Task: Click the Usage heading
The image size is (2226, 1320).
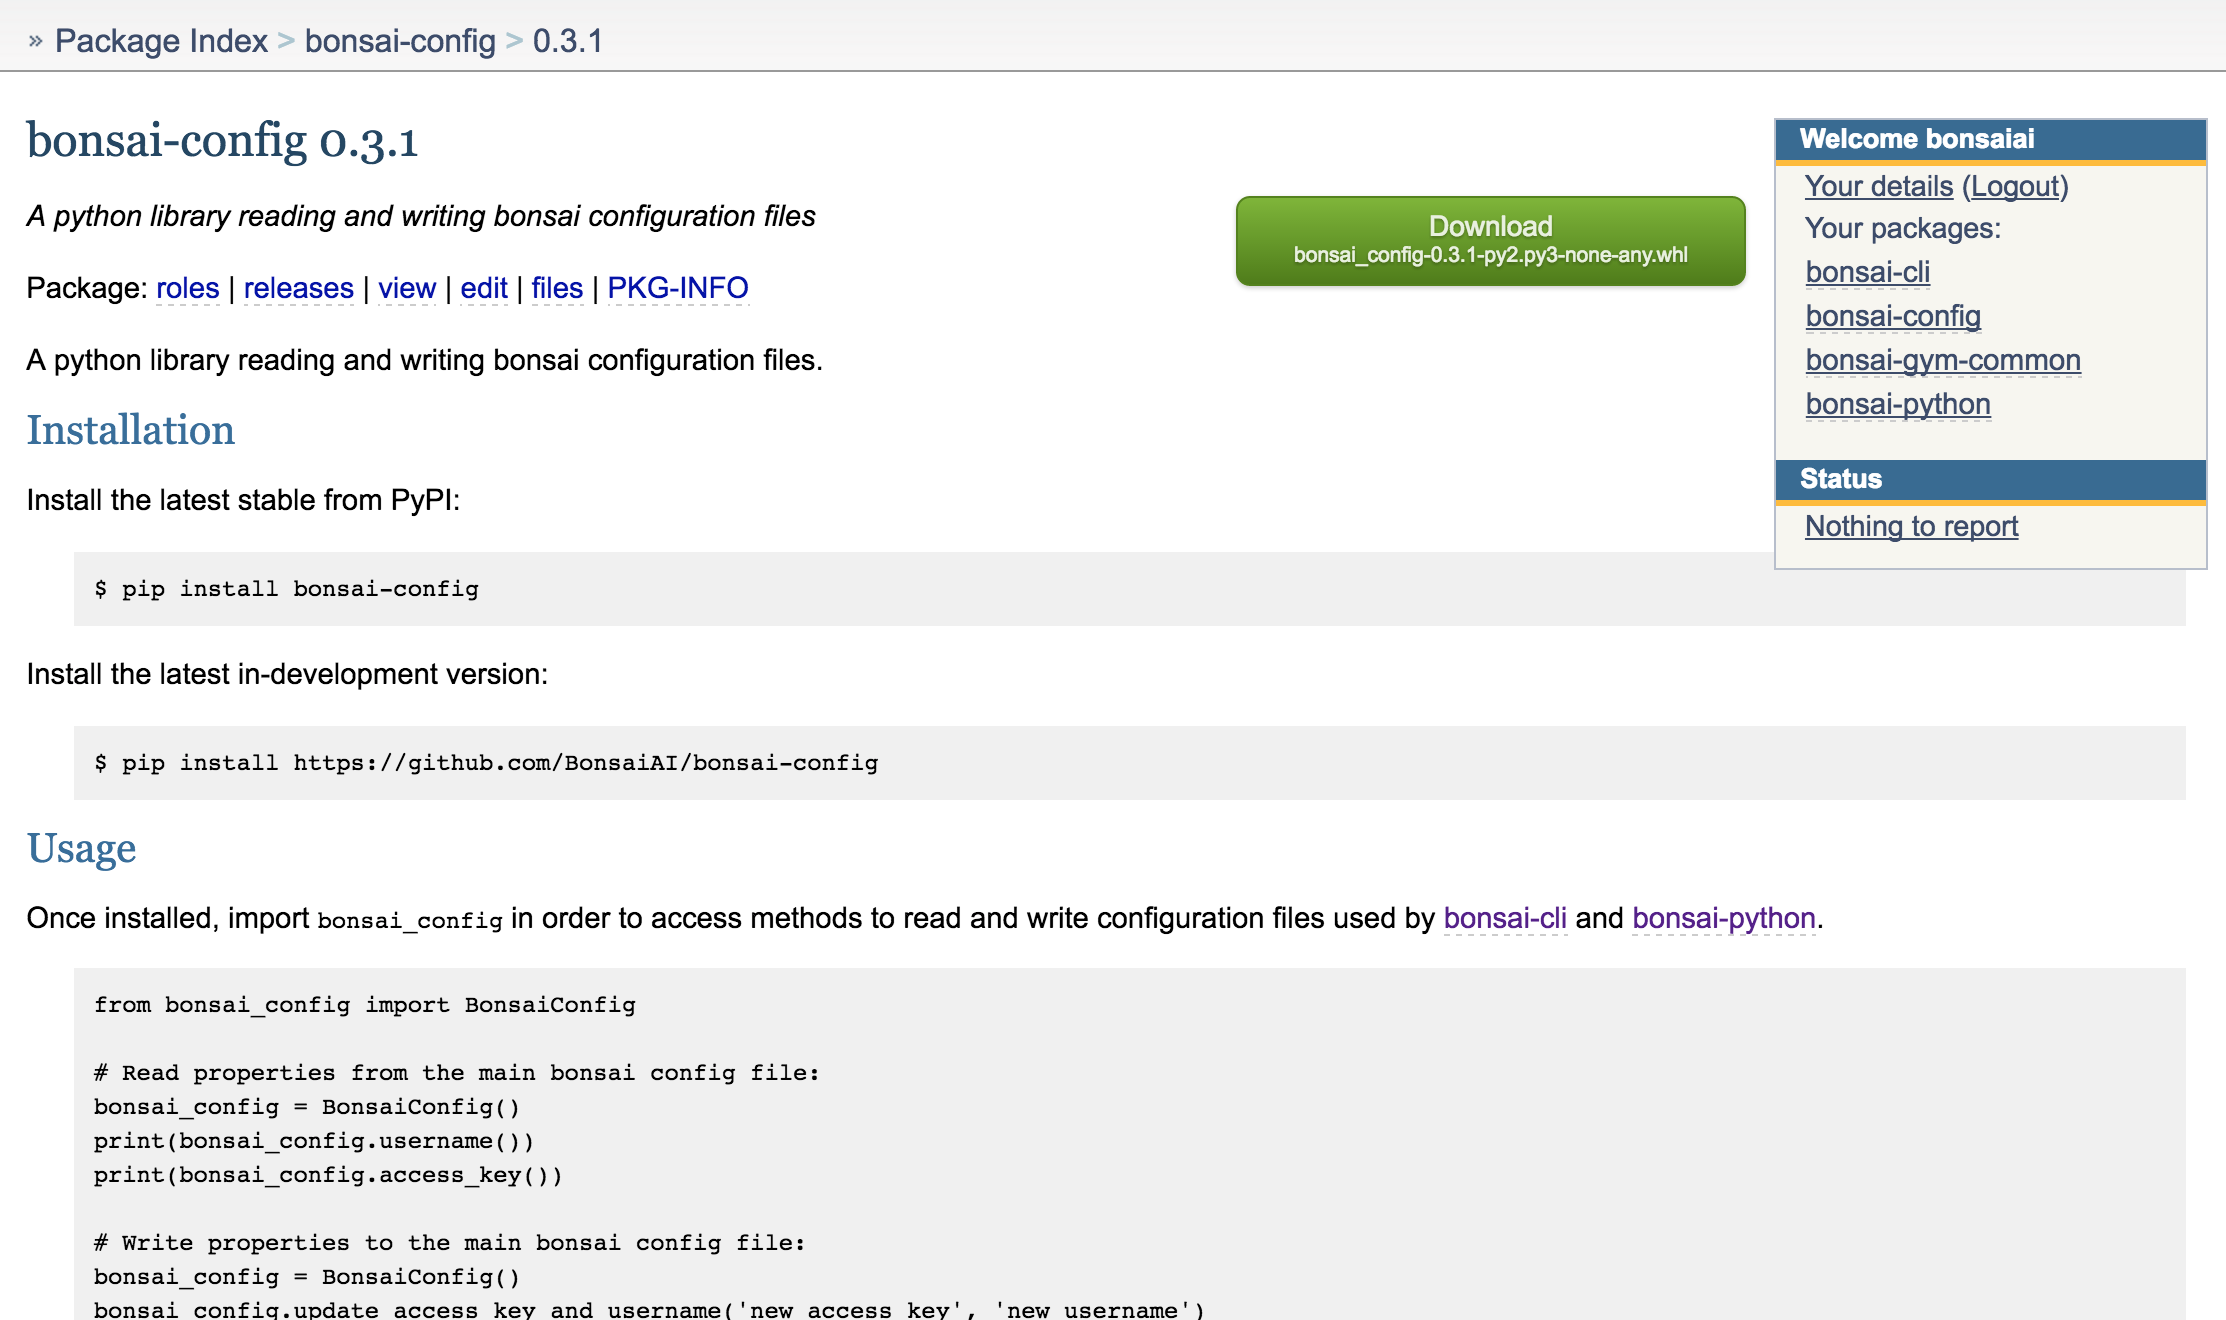Action: [x=82, y=848]
